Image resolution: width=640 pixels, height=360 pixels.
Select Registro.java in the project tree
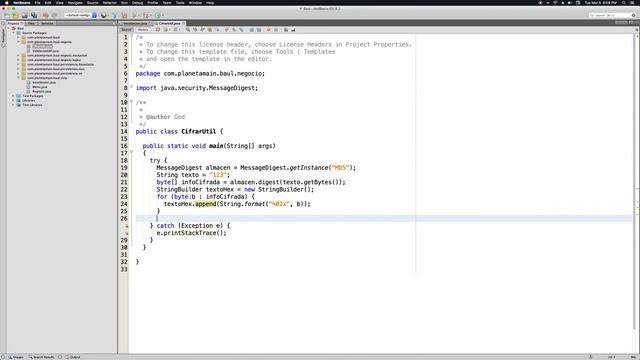coord(42,91)
